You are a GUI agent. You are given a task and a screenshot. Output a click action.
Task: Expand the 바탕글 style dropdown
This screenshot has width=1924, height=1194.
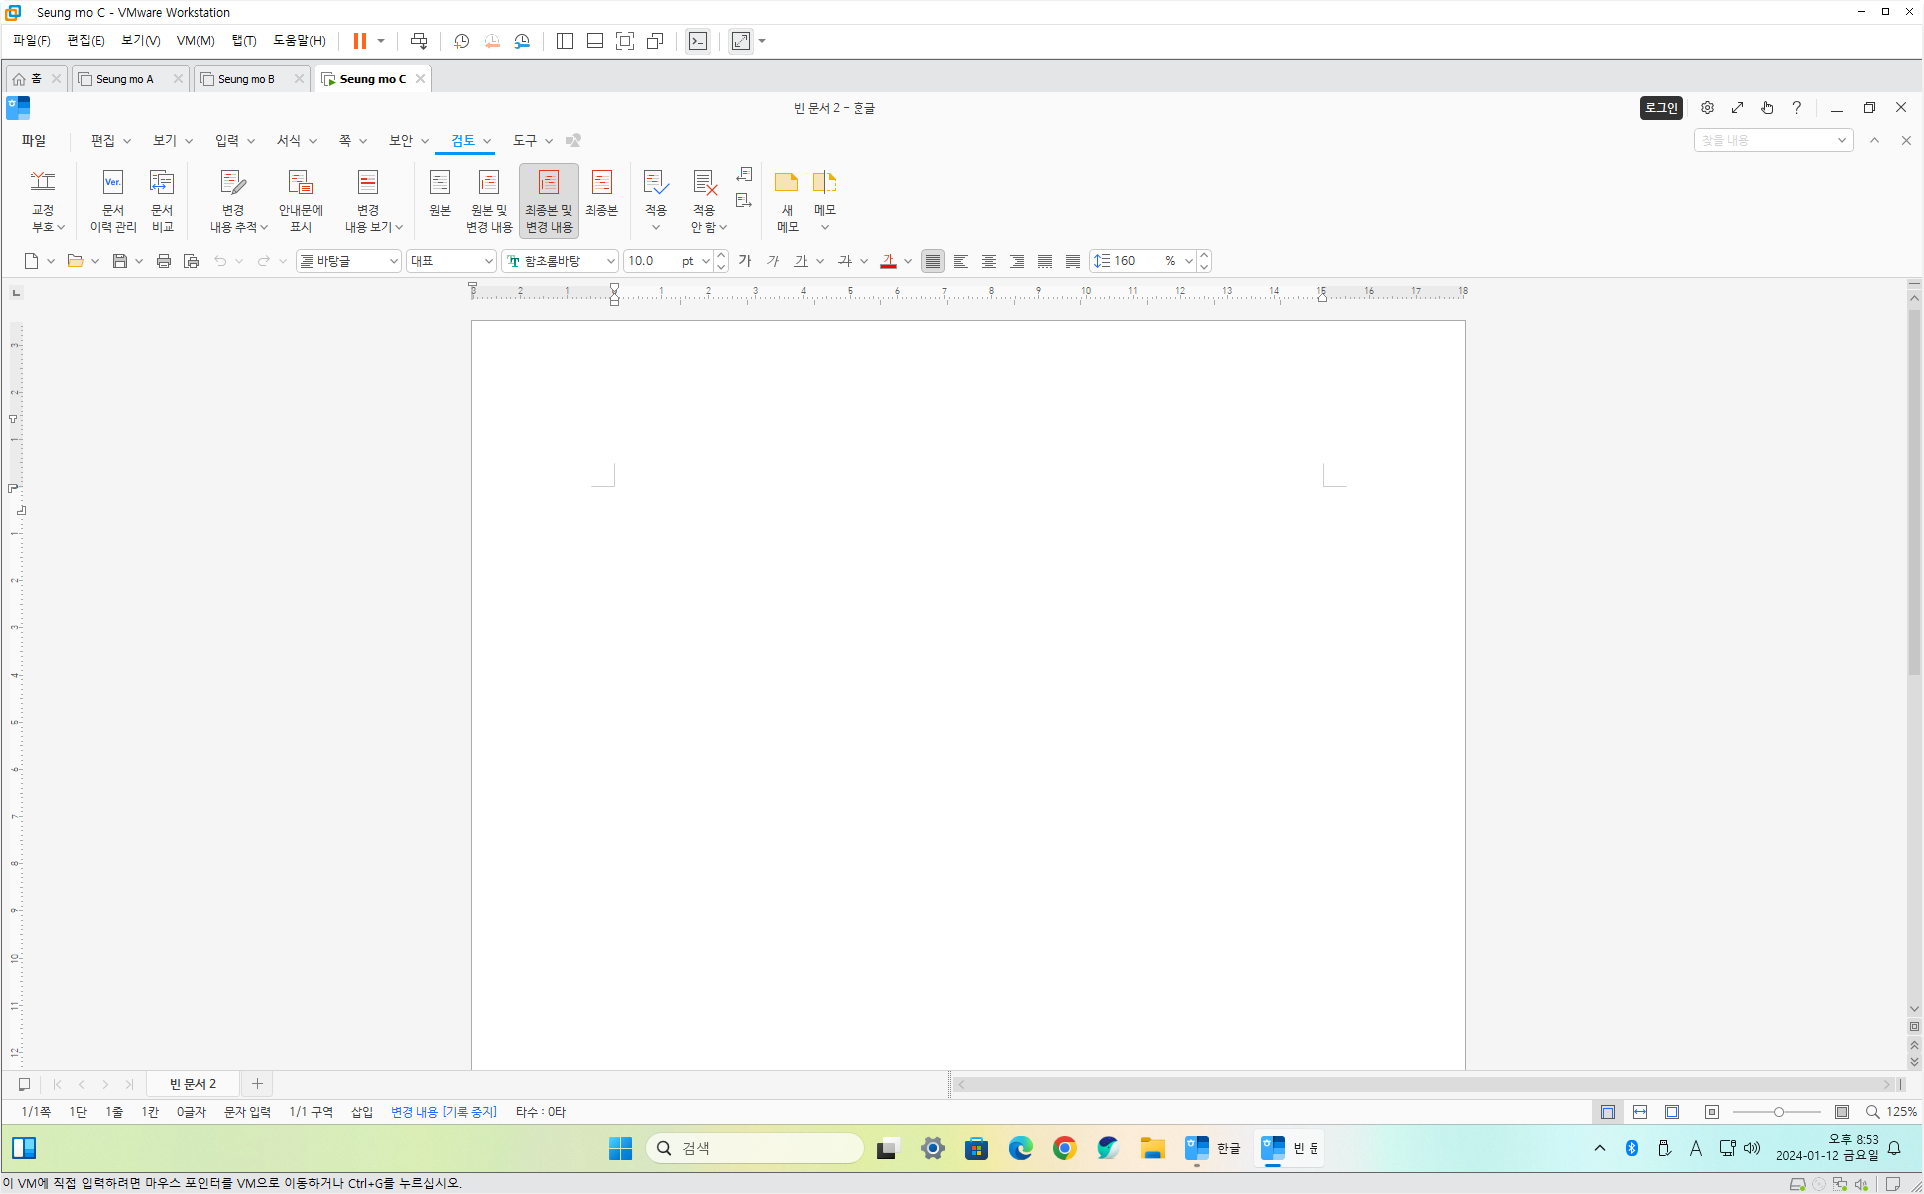[393, 261]
